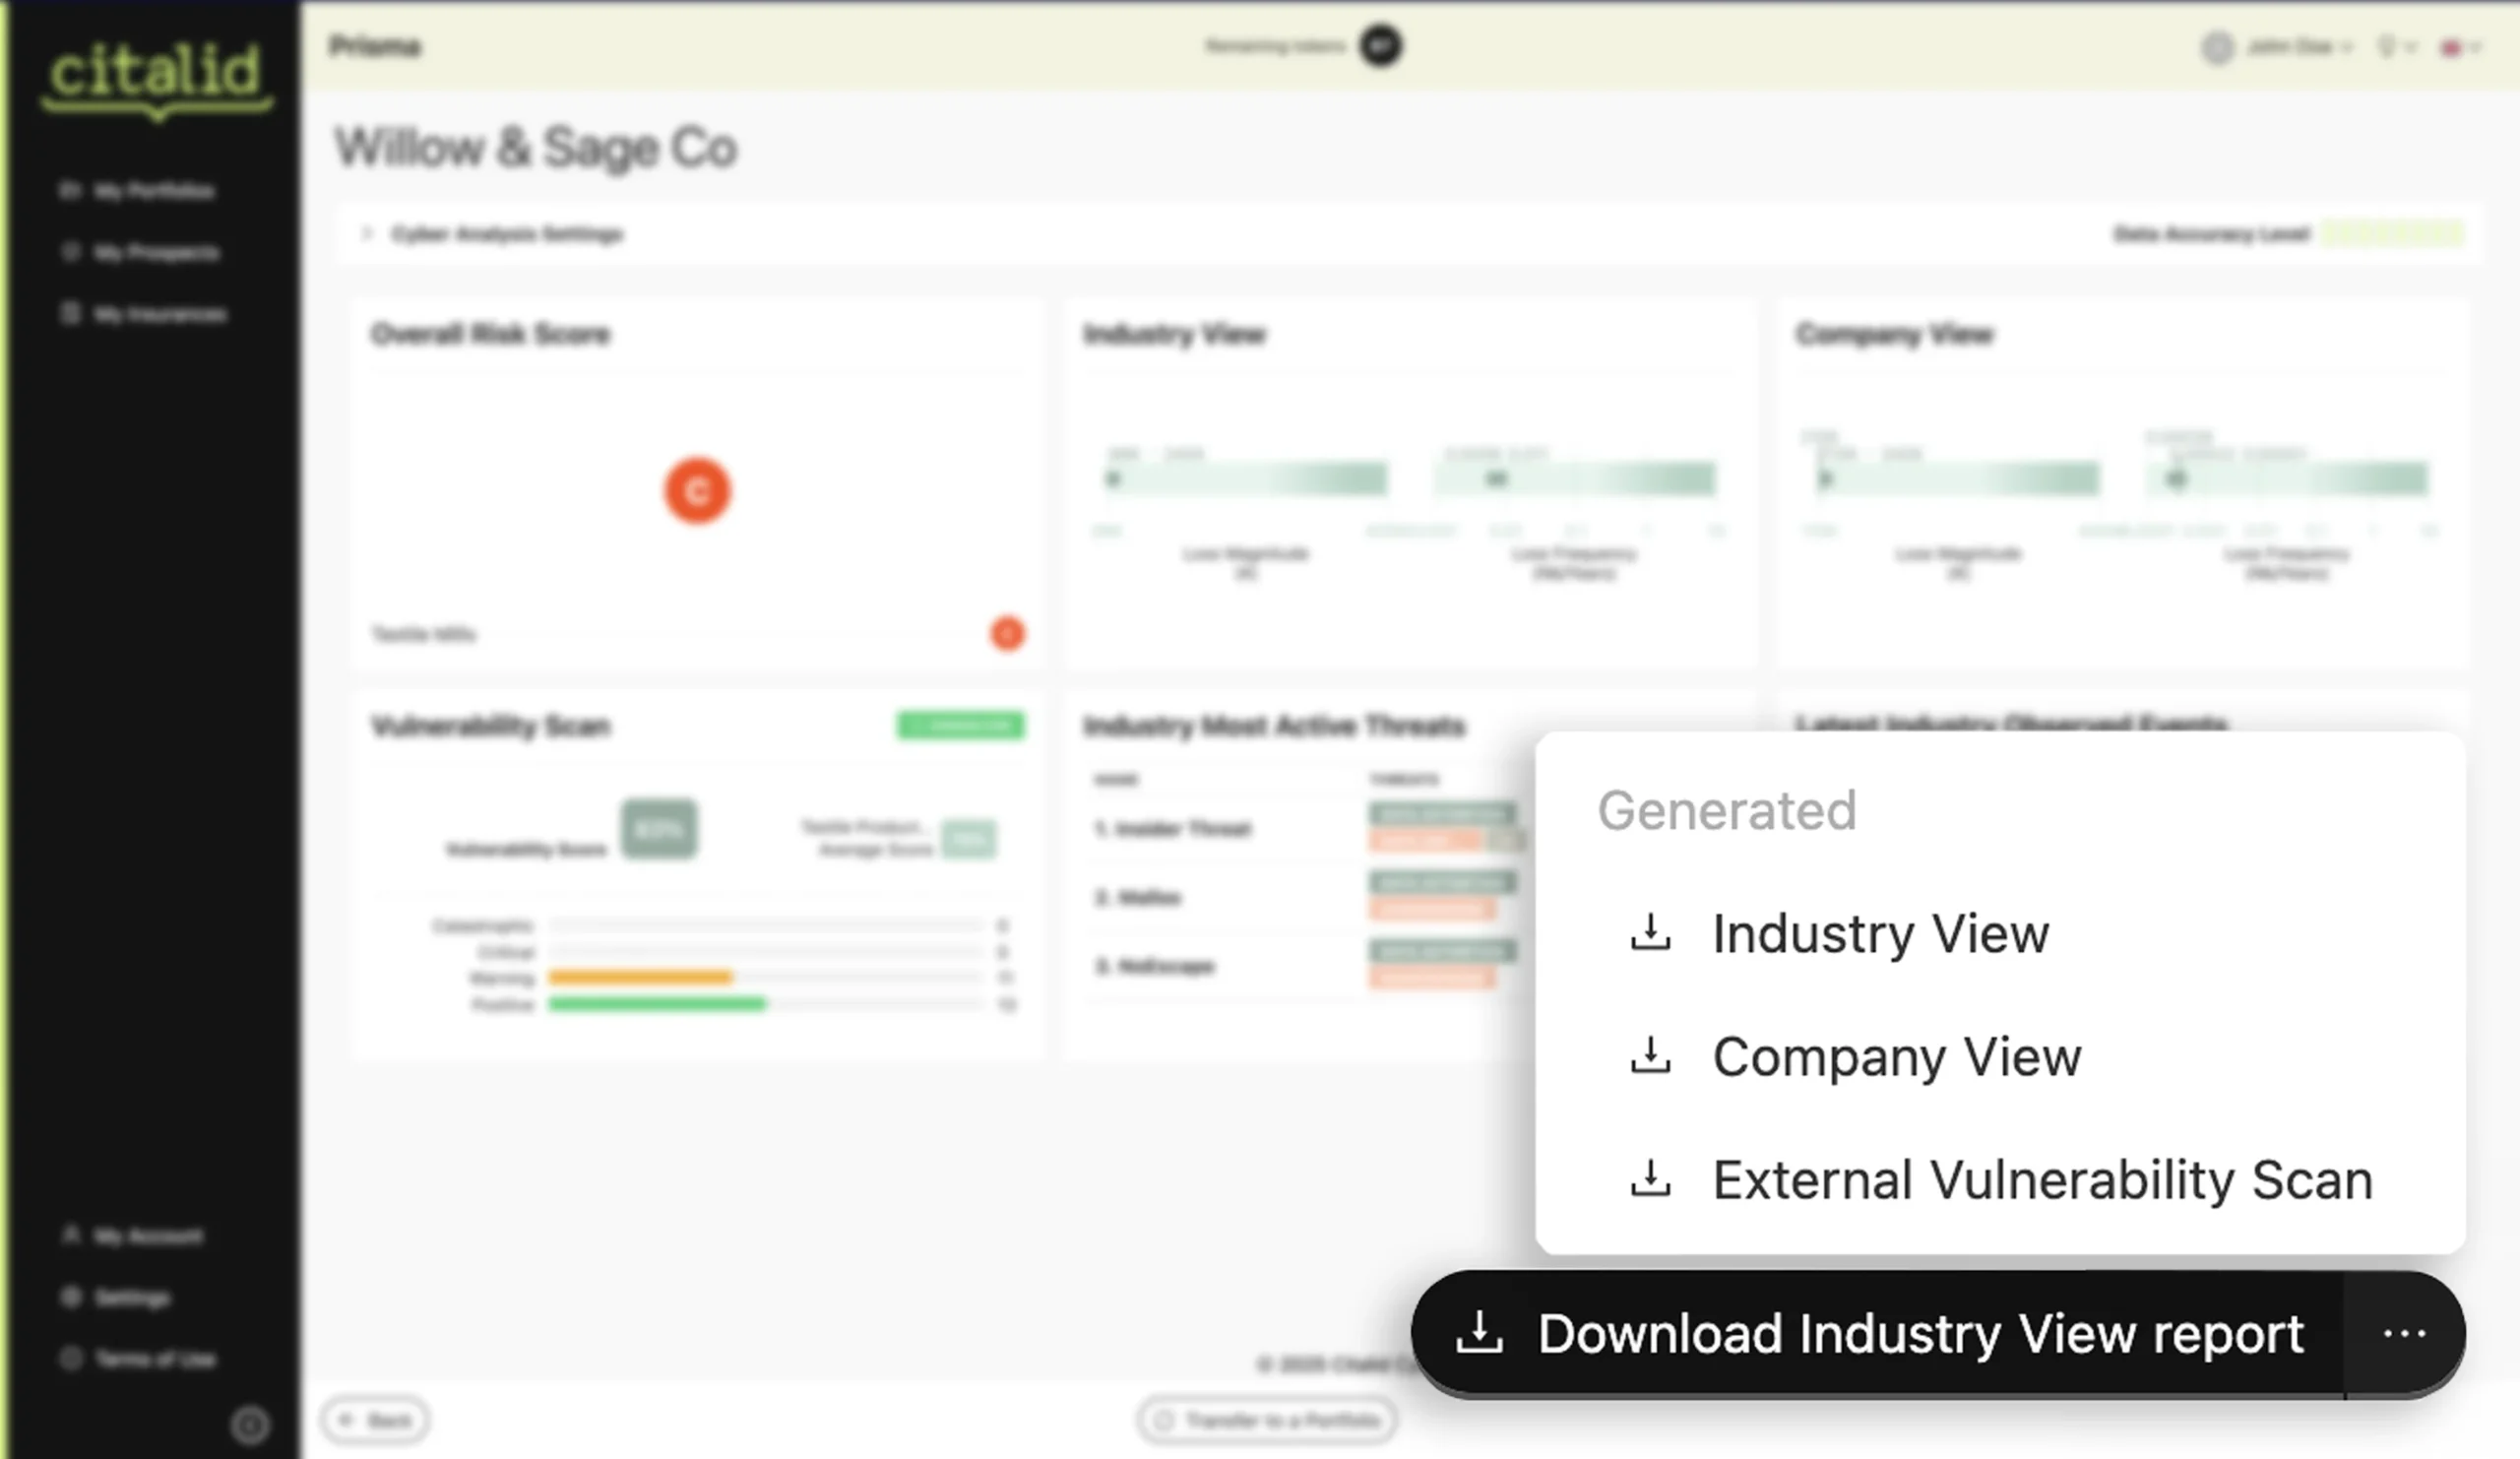Select the Industry View menu item
The image size is (2520, 1459).
tap(1881, 932)
